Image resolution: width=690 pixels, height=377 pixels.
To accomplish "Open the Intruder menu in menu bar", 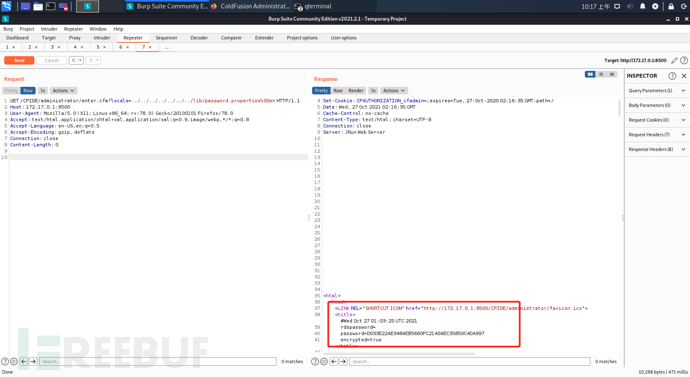I will pos(49,29).
